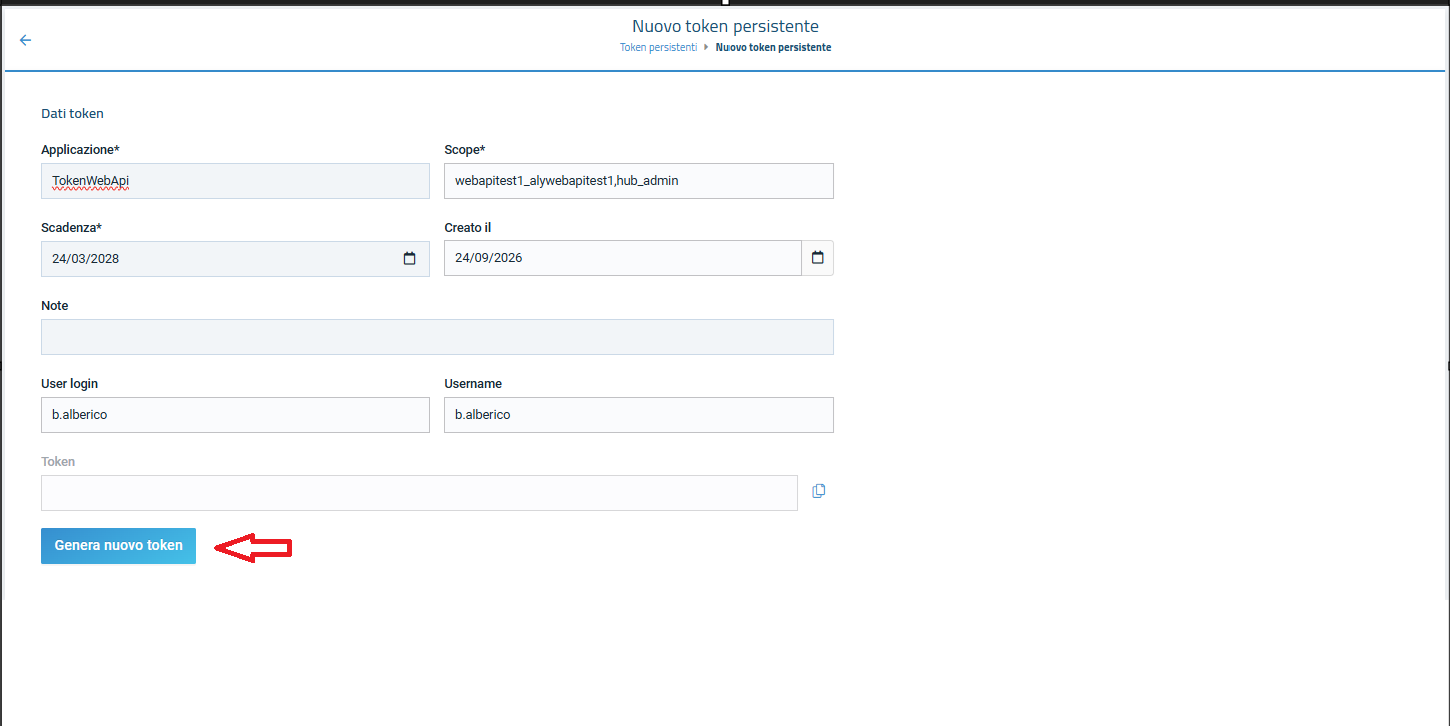Open the Token persistenti breadcrumb link
The height and width of the screenshot is (726, 1450).
pos(659,47)
